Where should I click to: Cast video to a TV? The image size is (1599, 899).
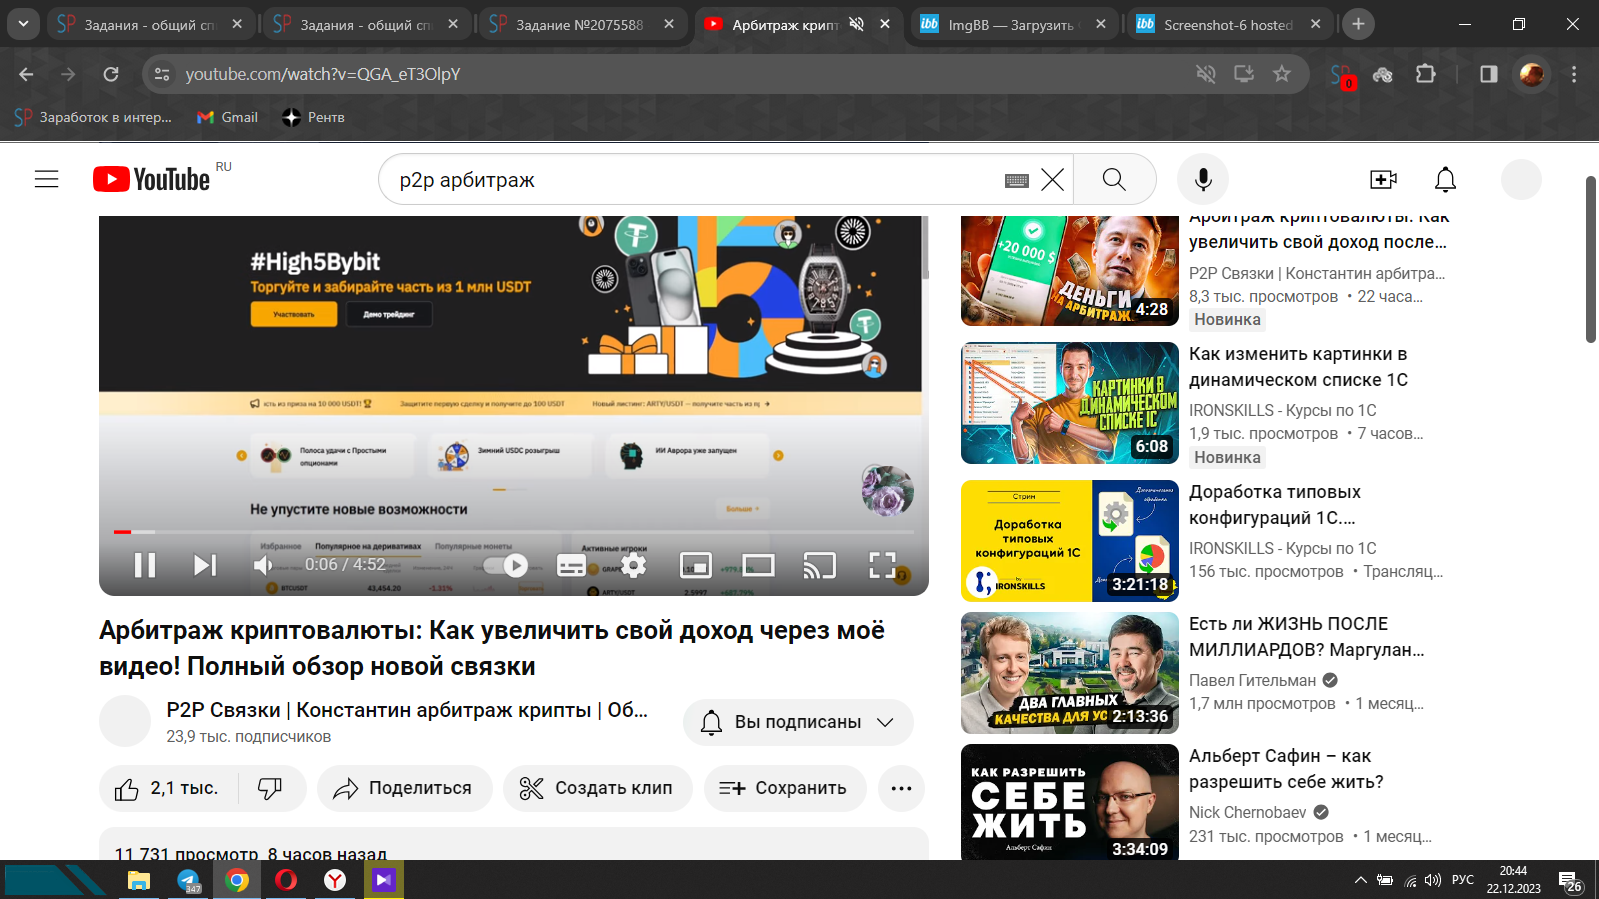[x=819, y=566]
